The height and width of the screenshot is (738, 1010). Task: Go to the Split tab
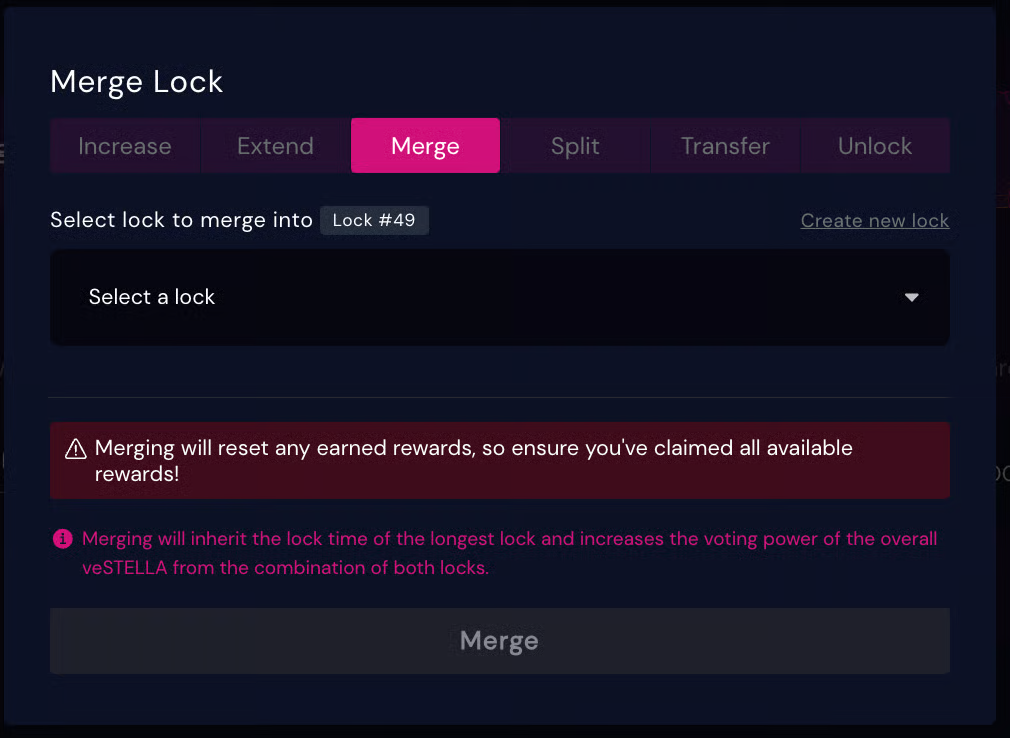coord(575,146)
